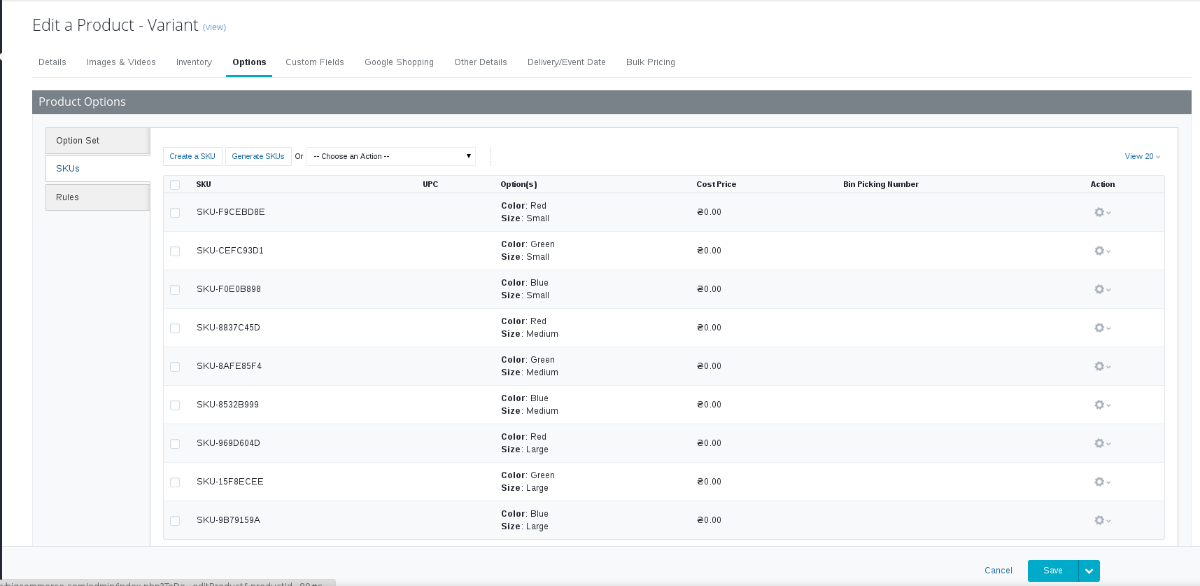The width and height of the screenshot is (1200, 586).
Task: Open gear action menu for SKU-969D604D
Action: pyautogui.click(x=1101, y=443)
